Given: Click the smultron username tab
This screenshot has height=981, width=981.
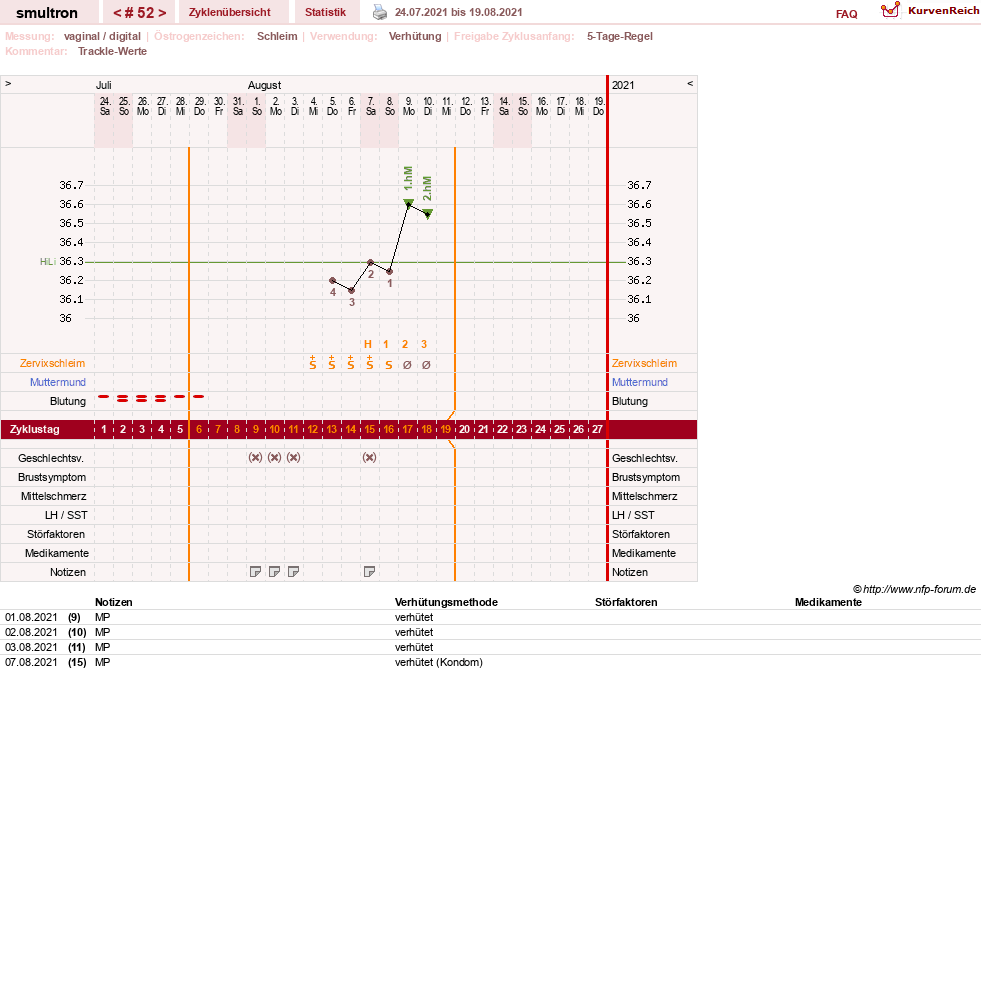Looking at the screenshot, I should [47, 13].
